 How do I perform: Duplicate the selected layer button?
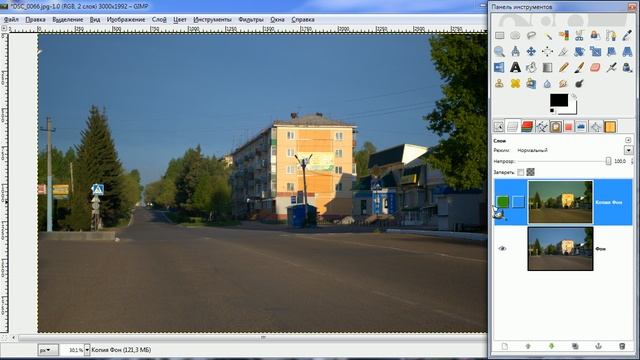[x=575, y=347]
